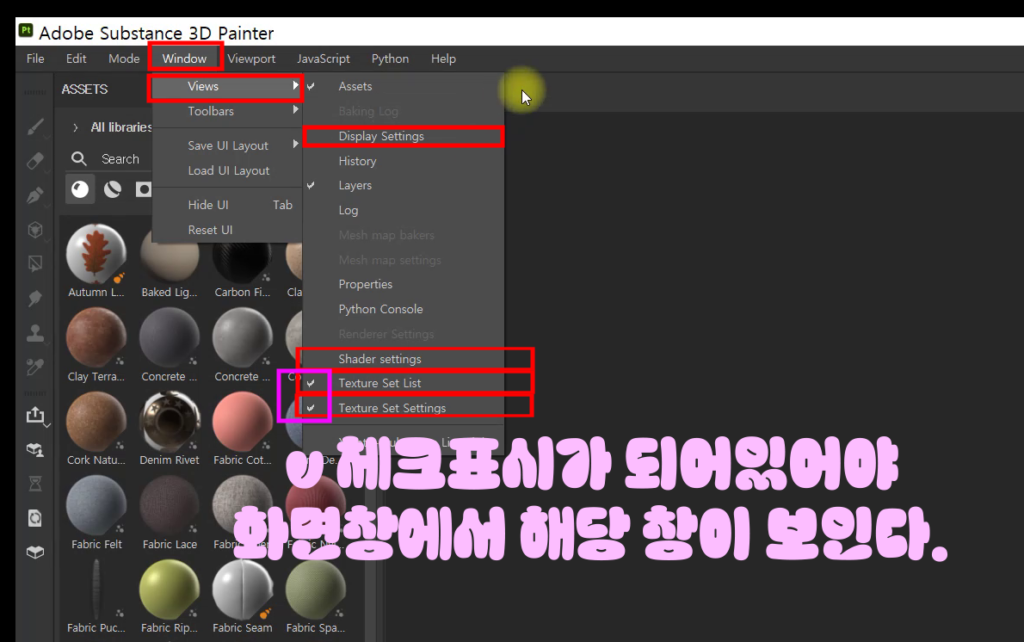1024x642 pixels.
Task: Click Hide UI menu entry
Action: (x=227, y=205)
